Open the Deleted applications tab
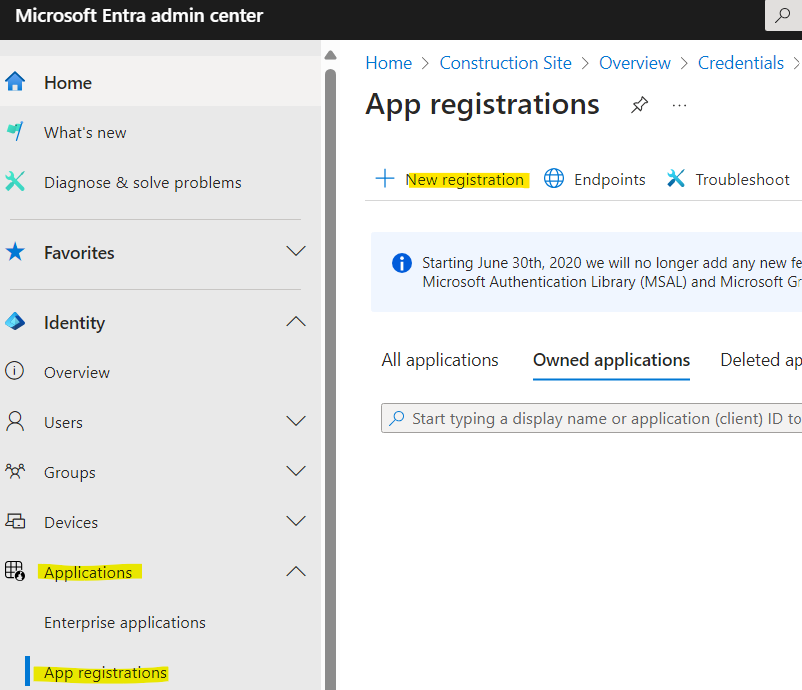 point(761,360)
